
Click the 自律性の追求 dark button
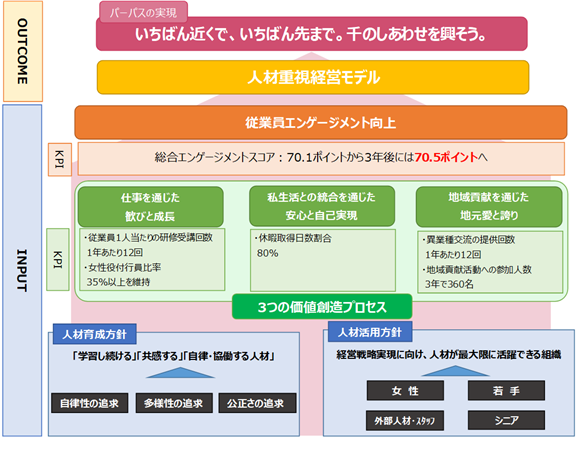pyautogui.click(x=90, y=403)
